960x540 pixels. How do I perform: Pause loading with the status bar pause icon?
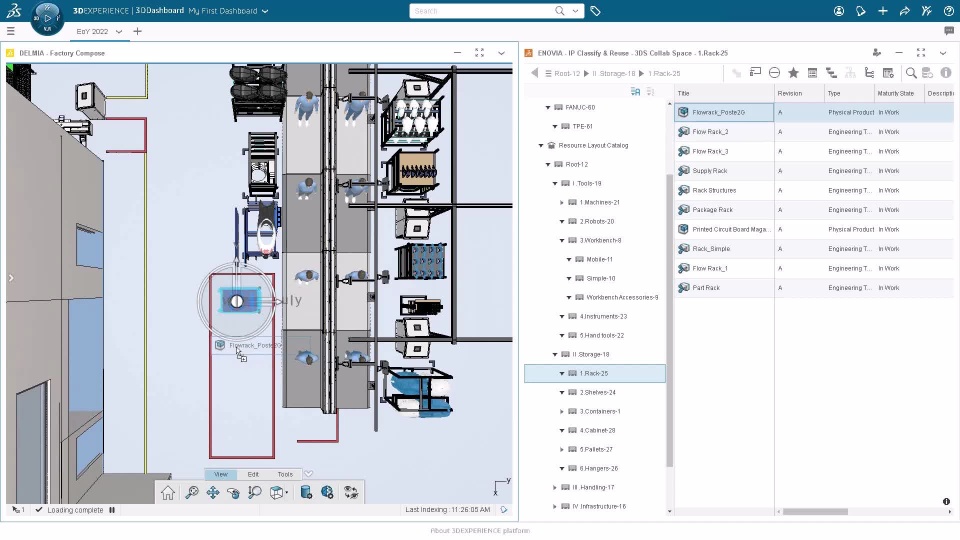coord(112,510)
